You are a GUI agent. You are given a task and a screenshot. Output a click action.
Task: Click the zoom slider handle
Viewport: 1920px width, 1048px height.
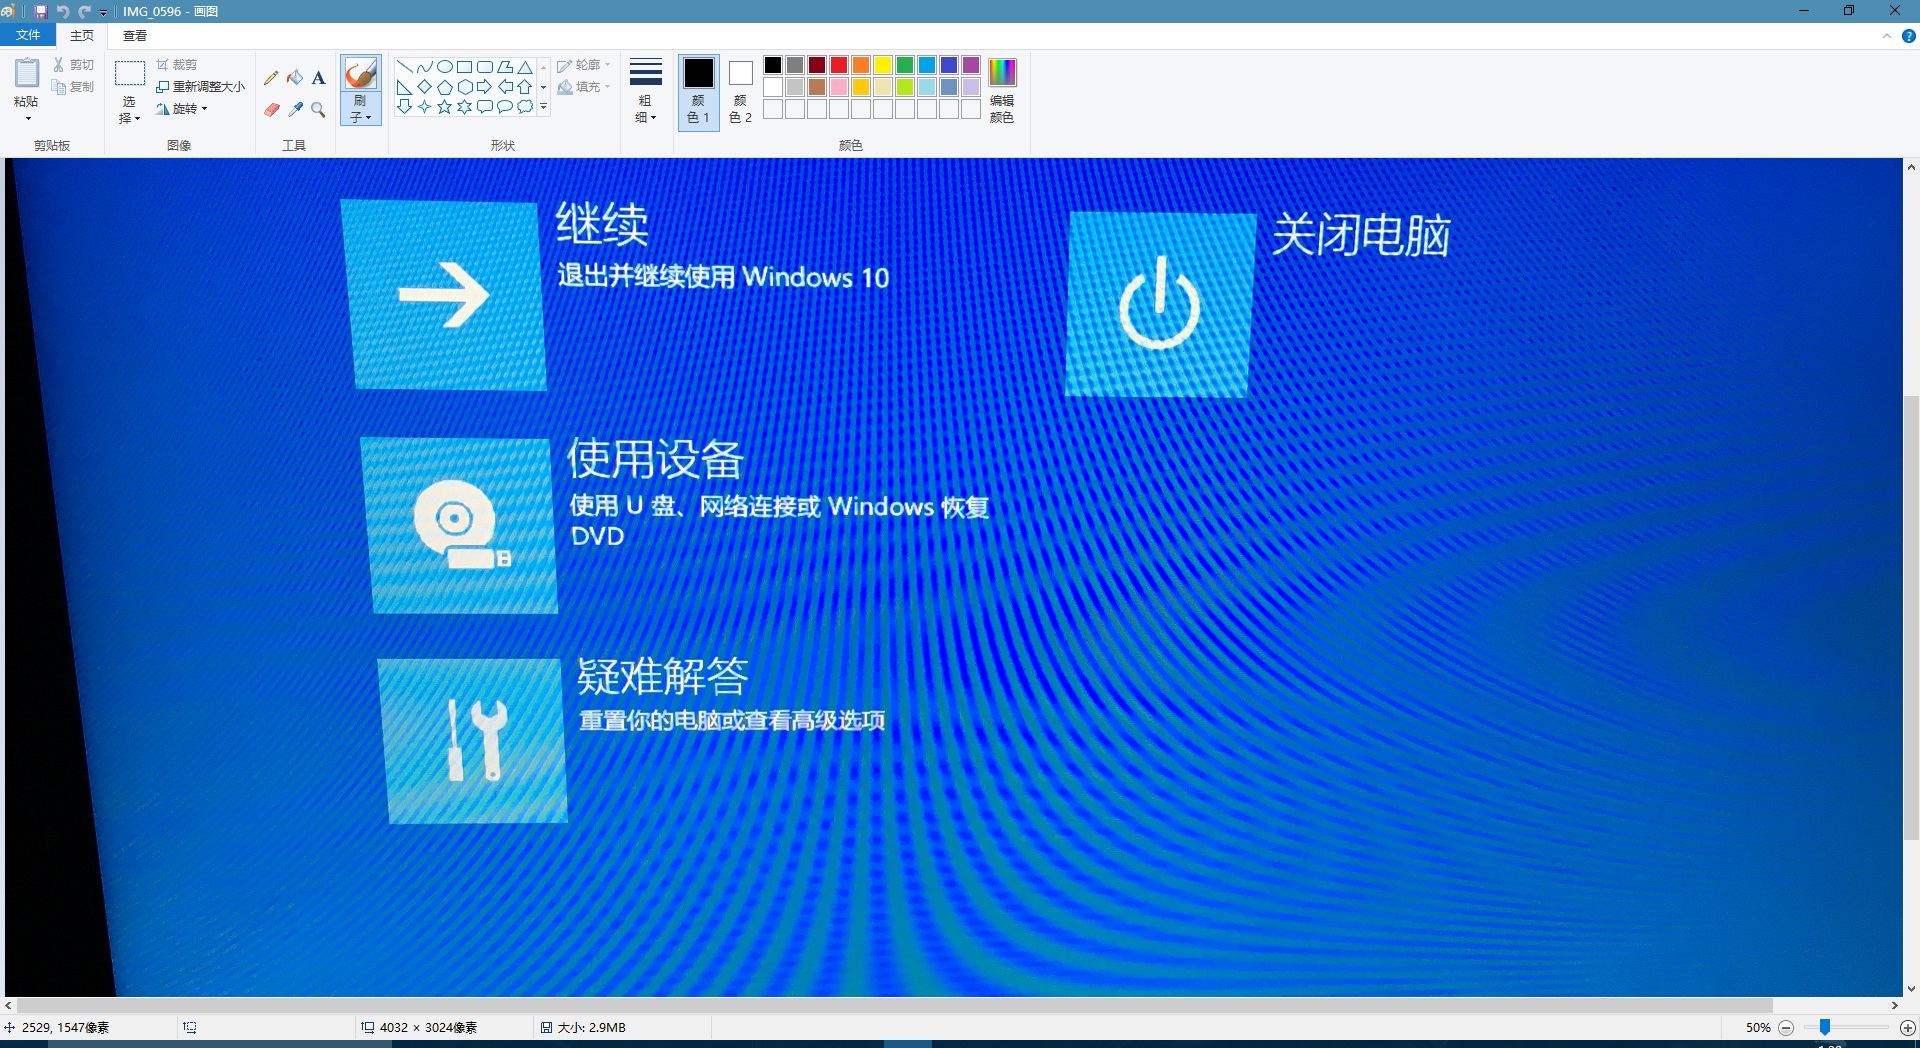1825,1028
